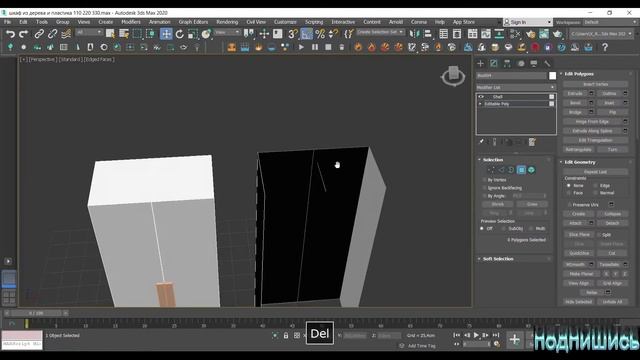Enable By Vertex checkbox
Viewport: 640px width, 360px height.
(x=484, y=180)
